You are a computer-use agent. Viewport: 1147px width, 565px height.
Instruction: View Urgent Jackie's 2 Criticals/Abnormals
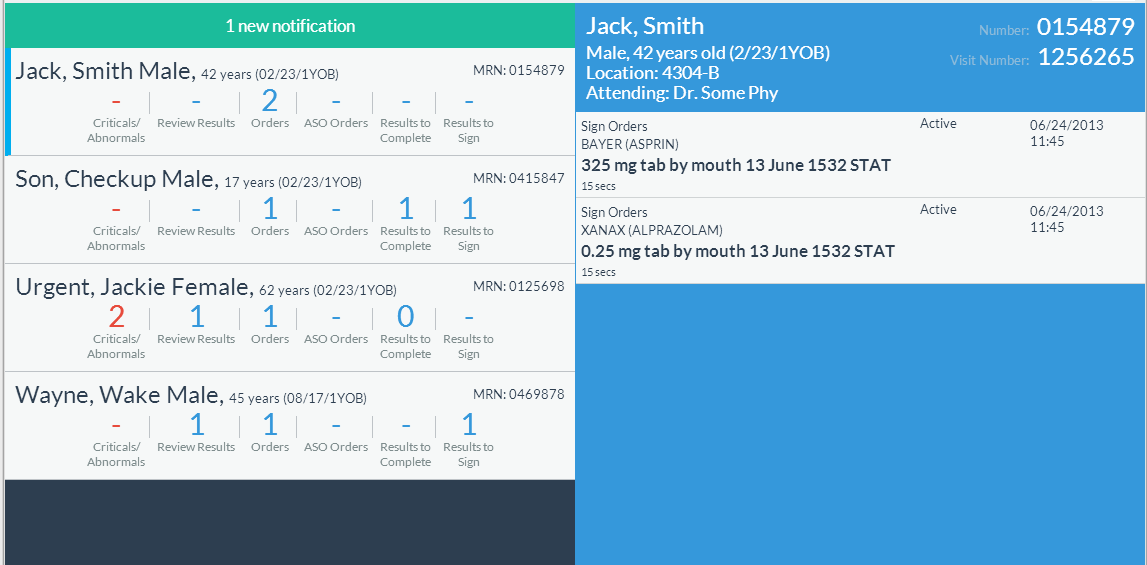116,317
